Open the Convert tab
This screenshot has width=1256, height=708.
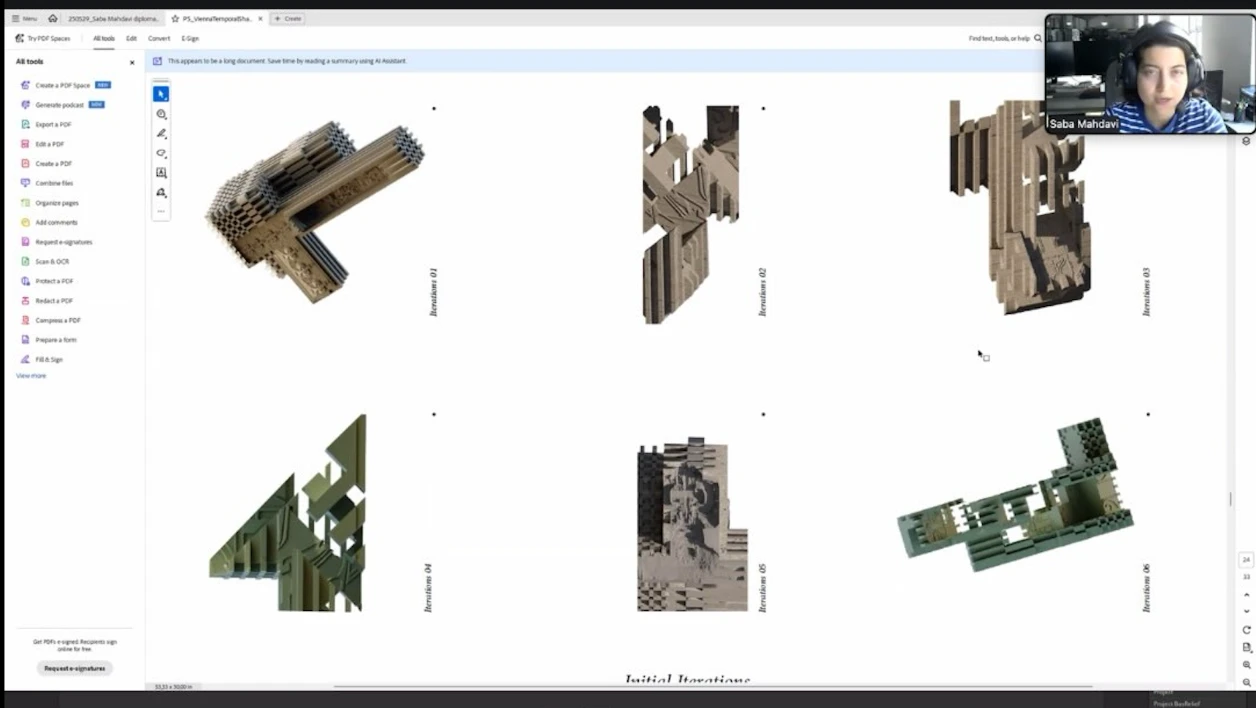point(159,38)
